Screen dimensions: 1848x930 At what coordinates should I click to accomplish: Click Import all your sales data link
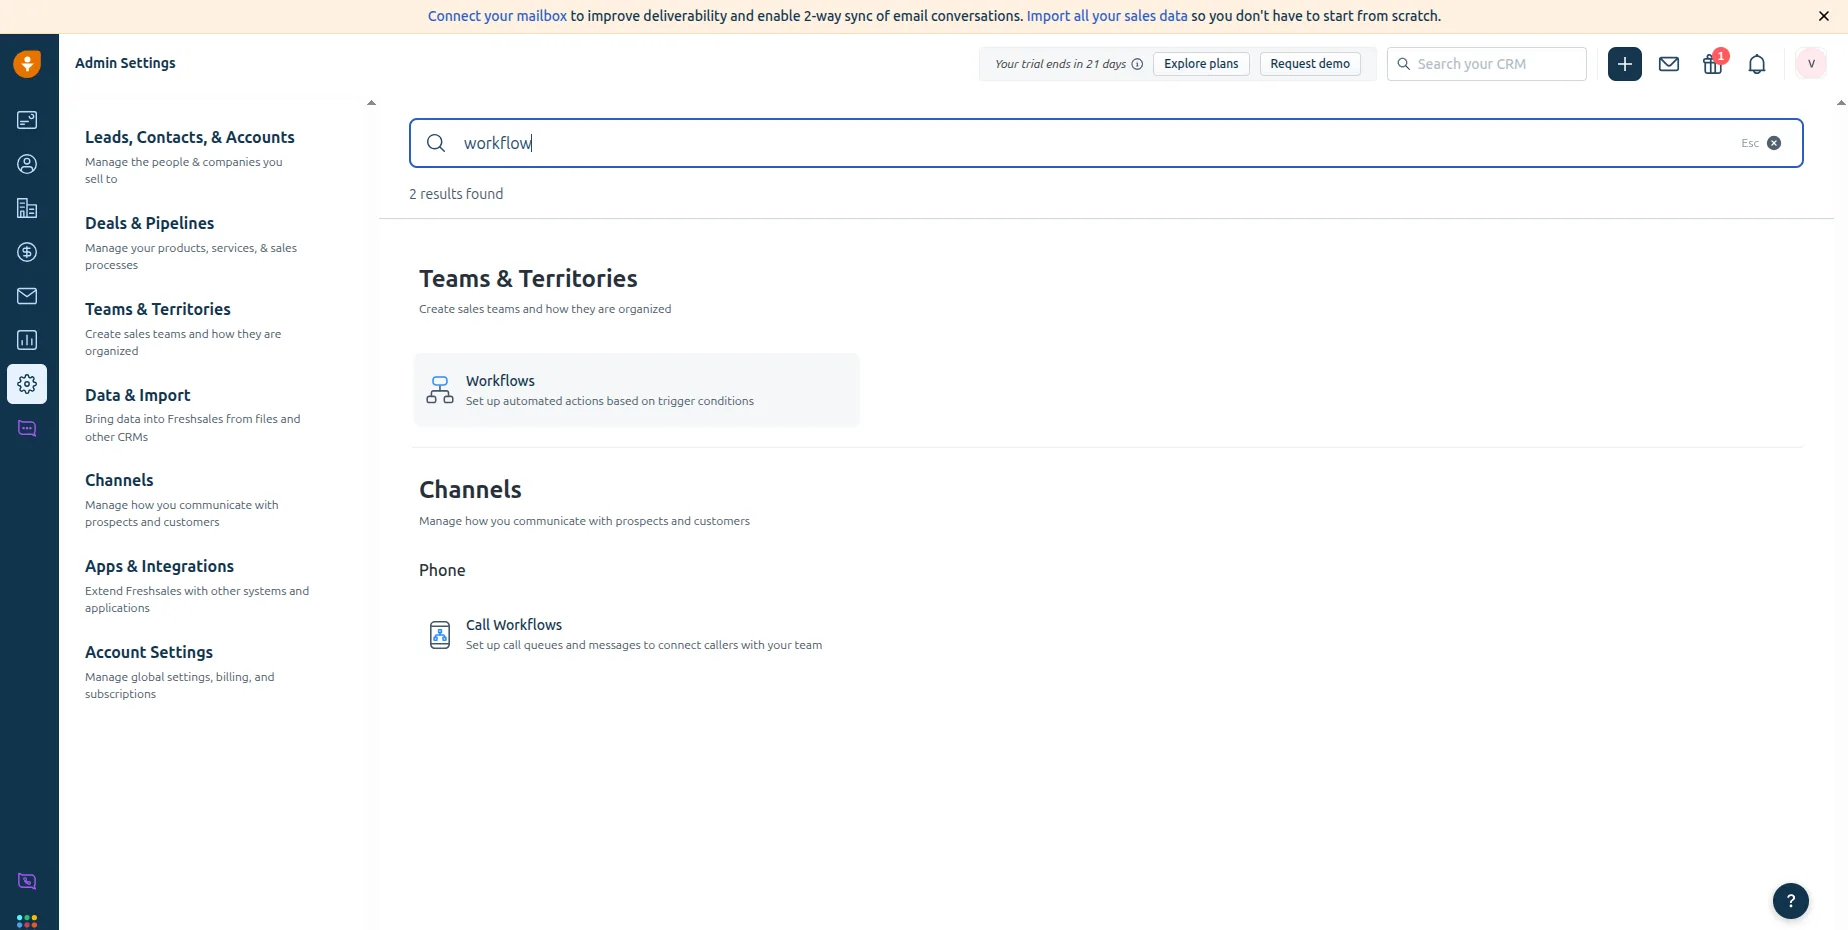1107,16
